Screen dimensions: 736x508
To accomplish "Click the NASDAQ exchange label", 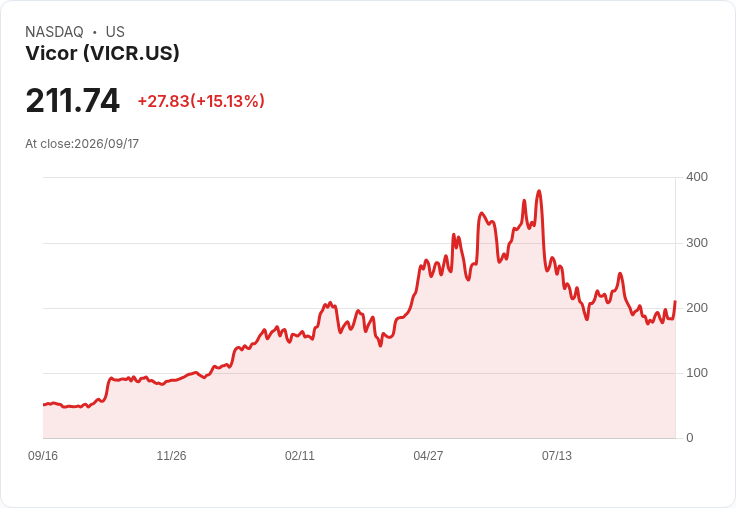I will tap(54, 32).
